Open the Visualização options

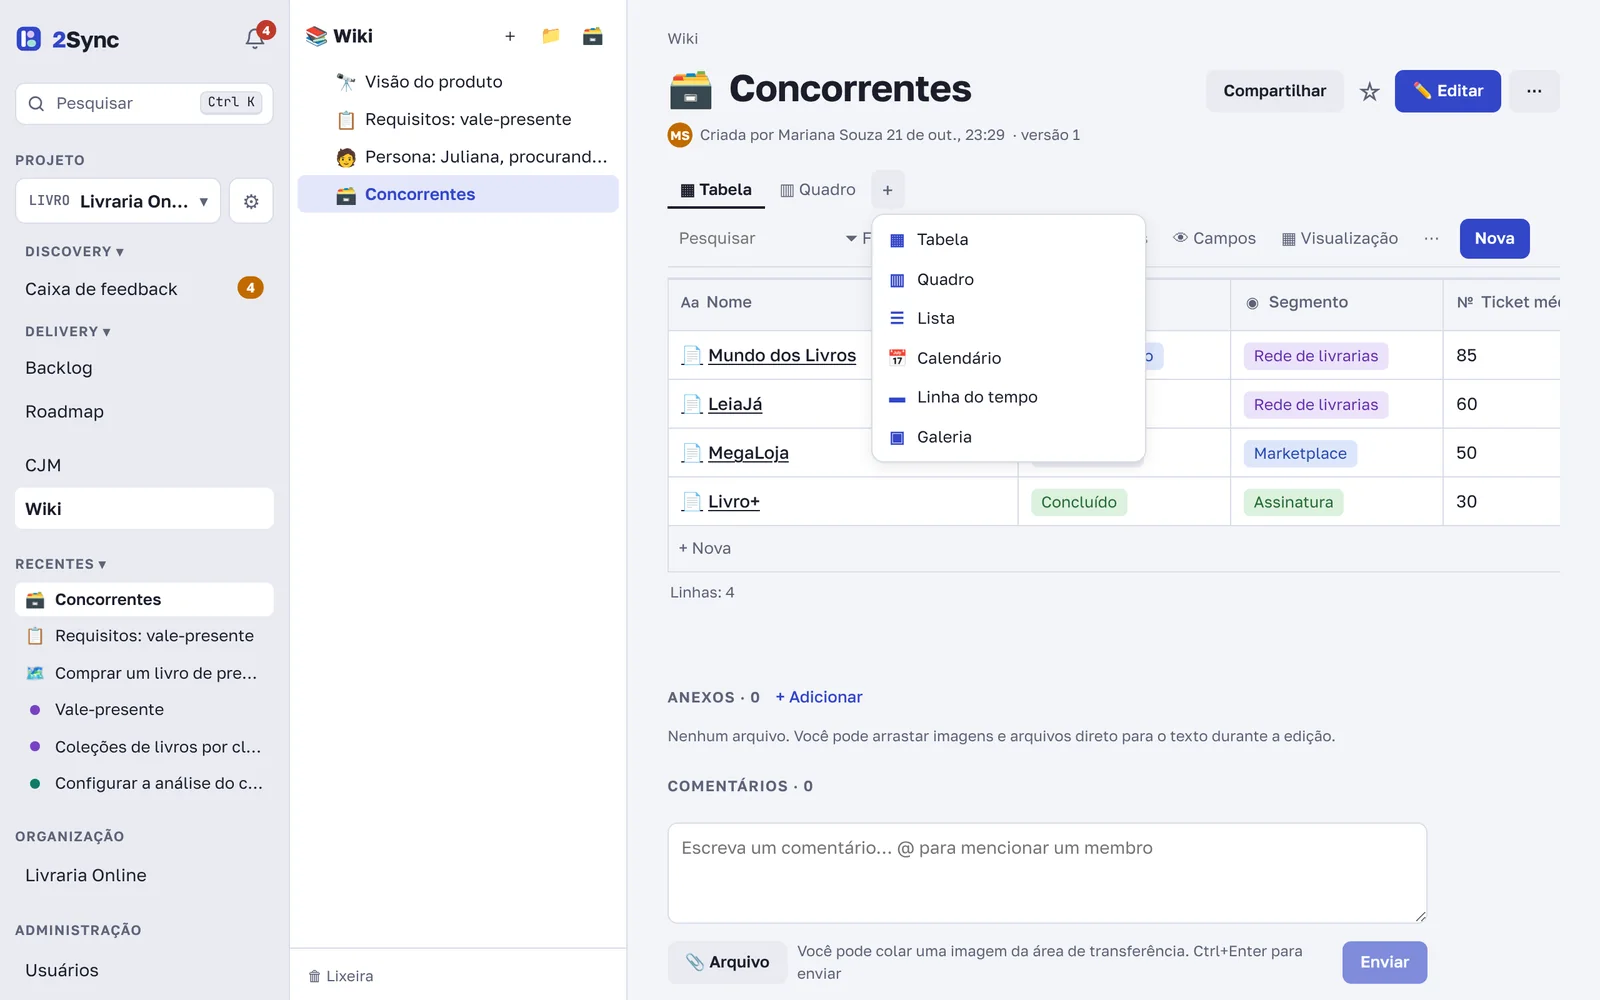(x=1340, y=238)
